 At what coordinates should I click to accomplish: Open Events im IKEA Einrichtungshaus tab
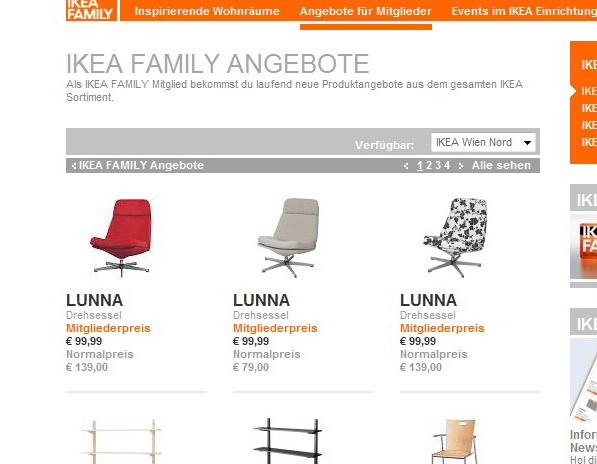point(524,11)
